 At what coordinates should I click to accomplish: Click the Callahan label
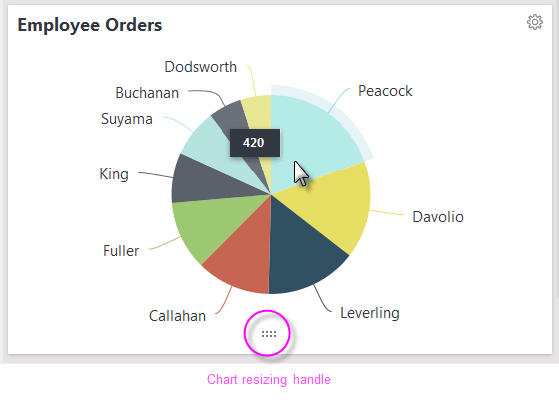click(x=177, y=316)
